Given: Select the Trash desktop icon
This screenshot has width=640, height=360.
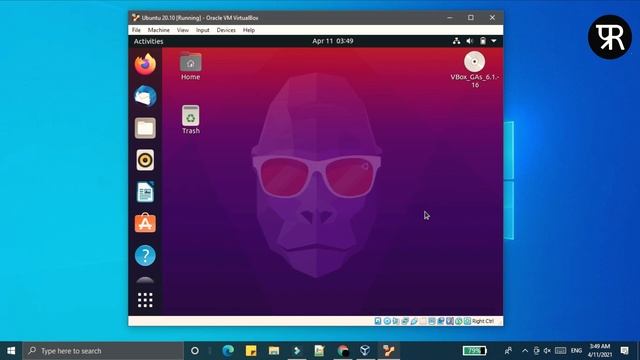Looking at the screenshot, I should point(191,120).
